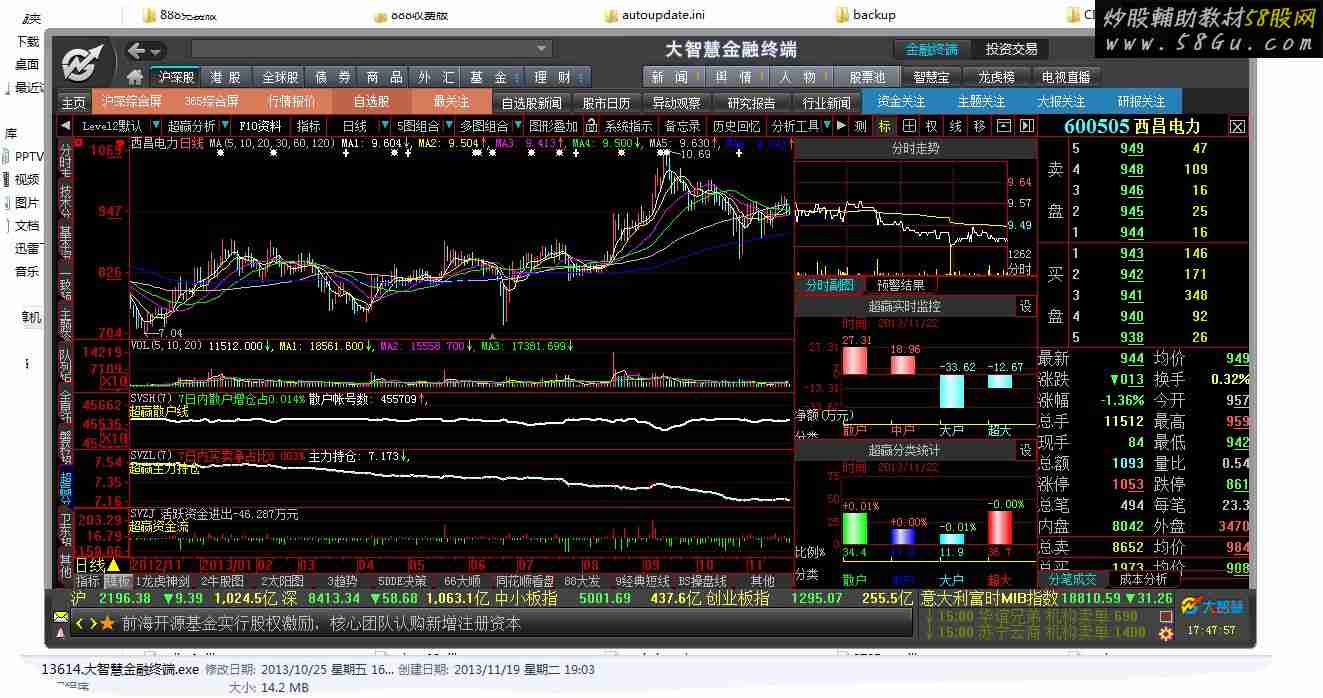
Task: Open 股票池 button
Action: 867,77
